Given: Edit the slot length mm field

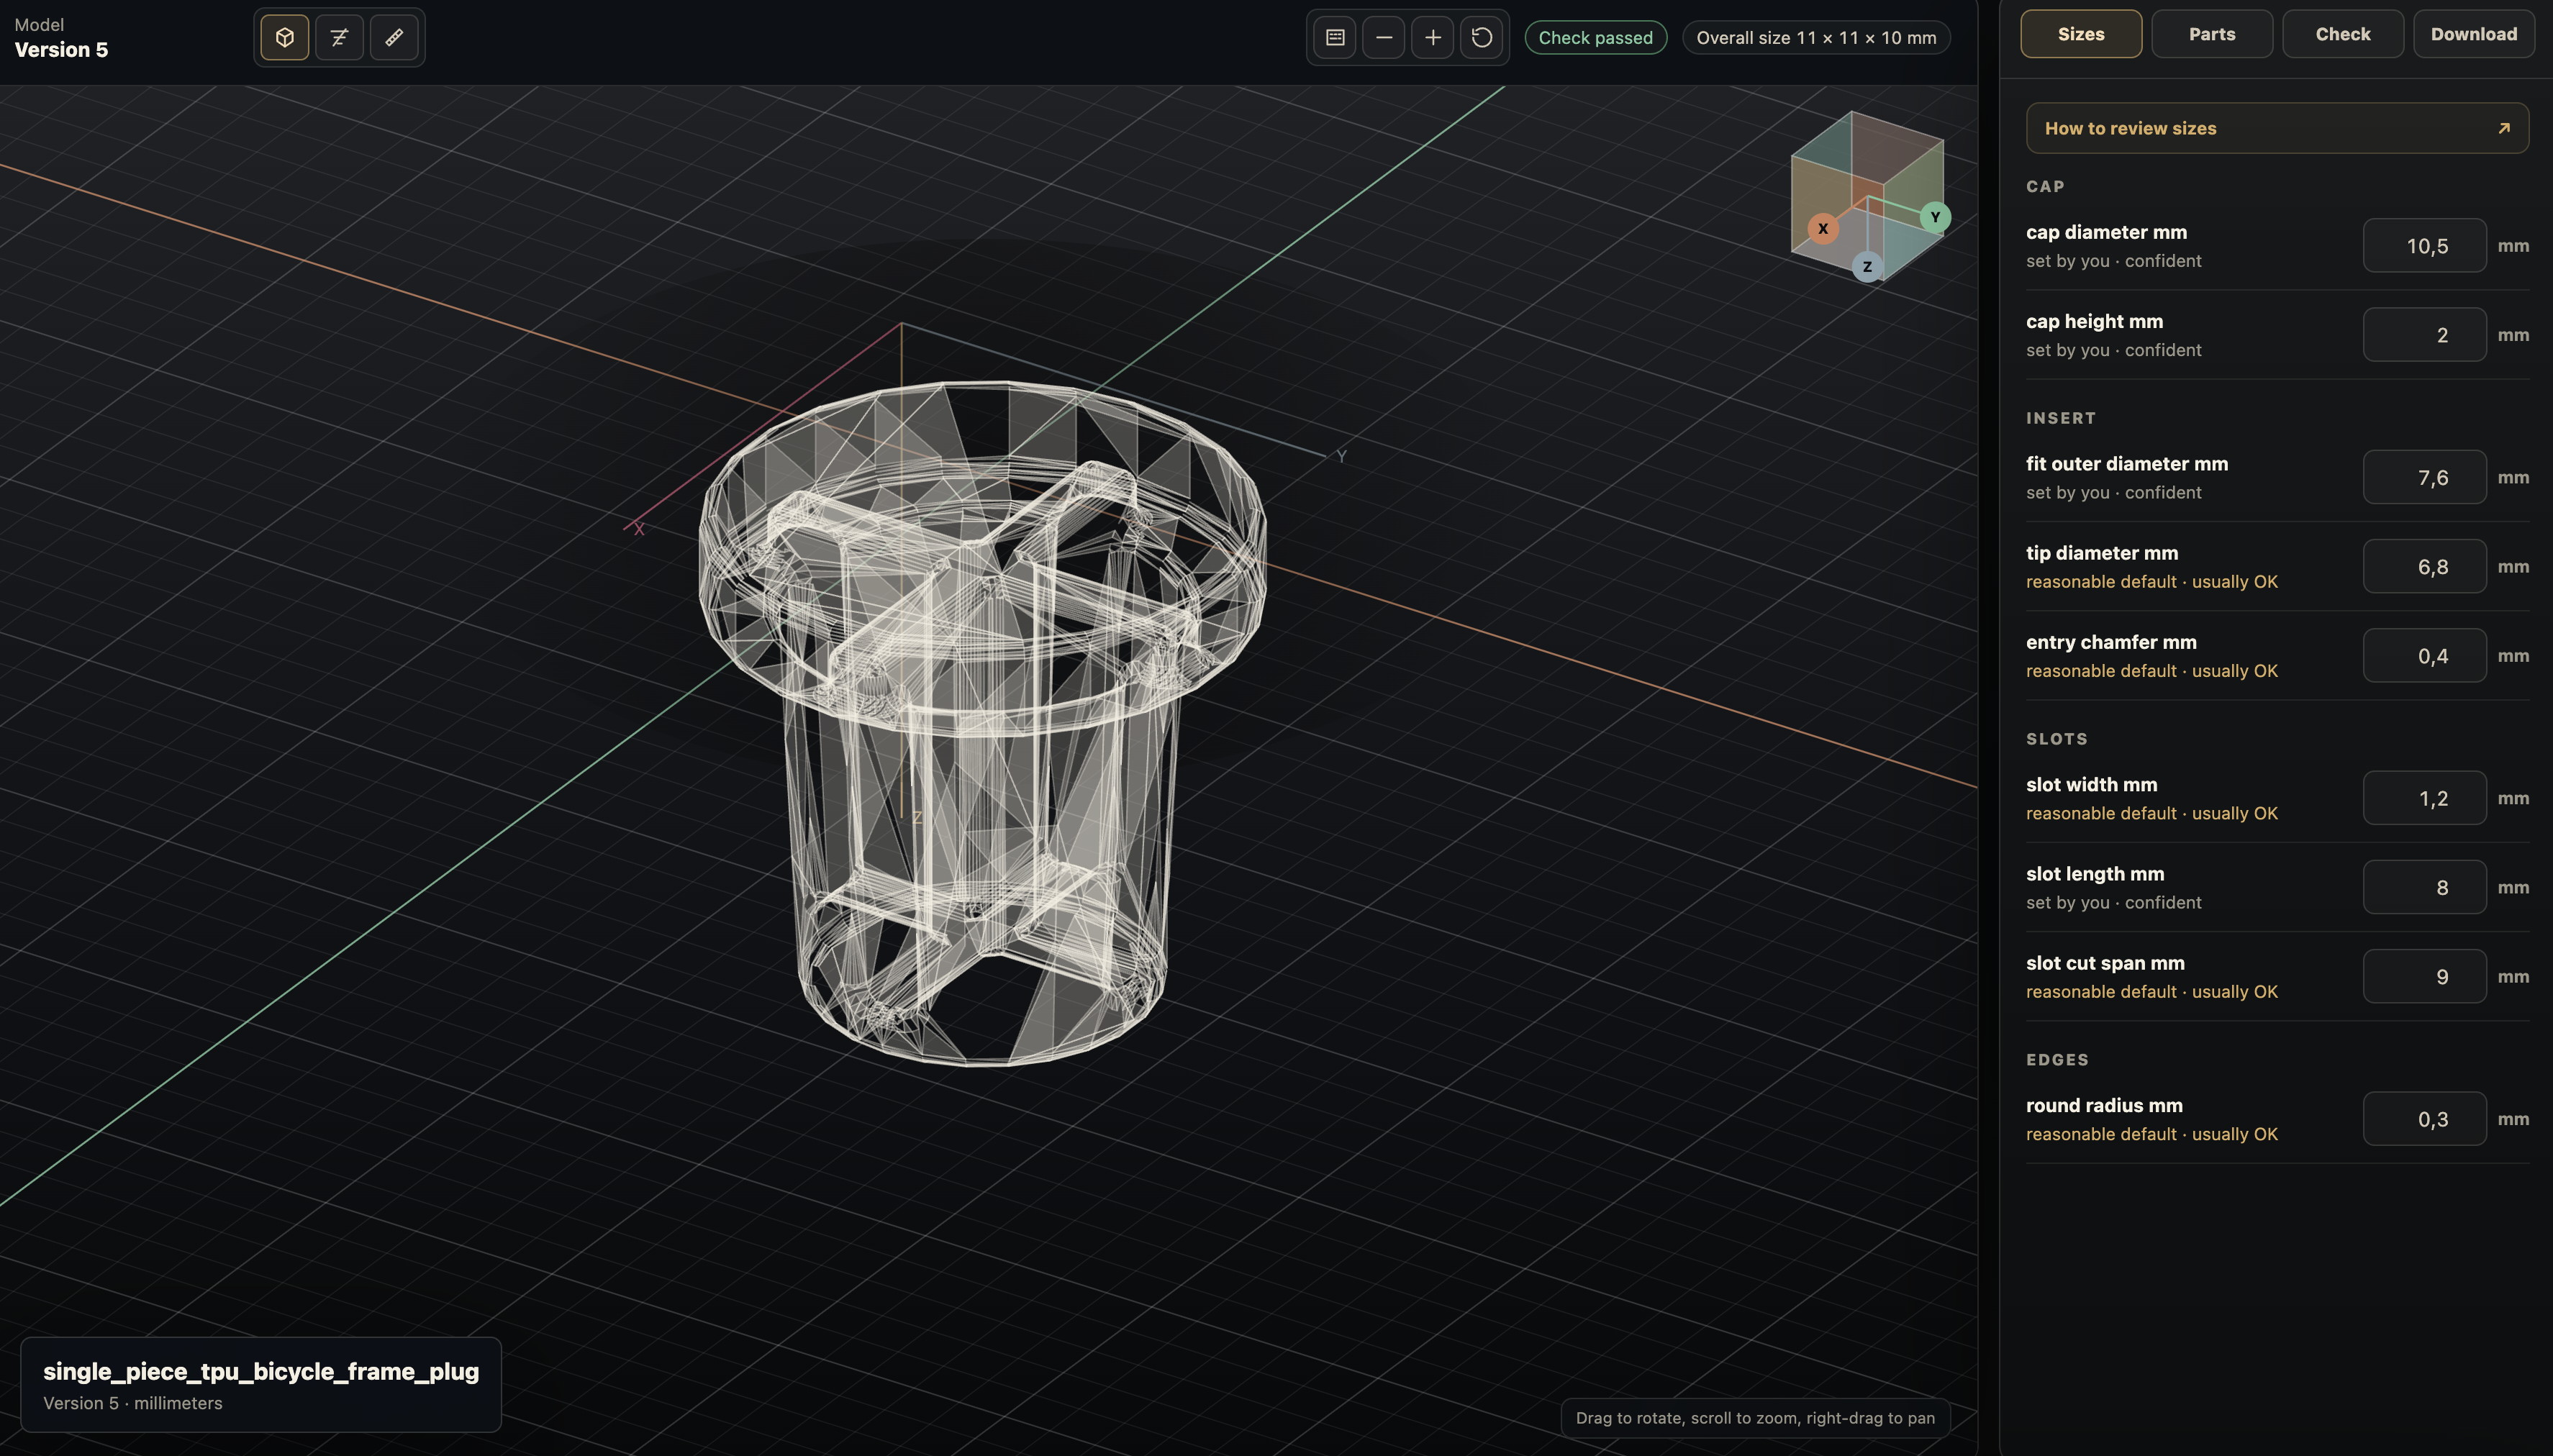Looking at the screenshot, I should pos(2424,887).
